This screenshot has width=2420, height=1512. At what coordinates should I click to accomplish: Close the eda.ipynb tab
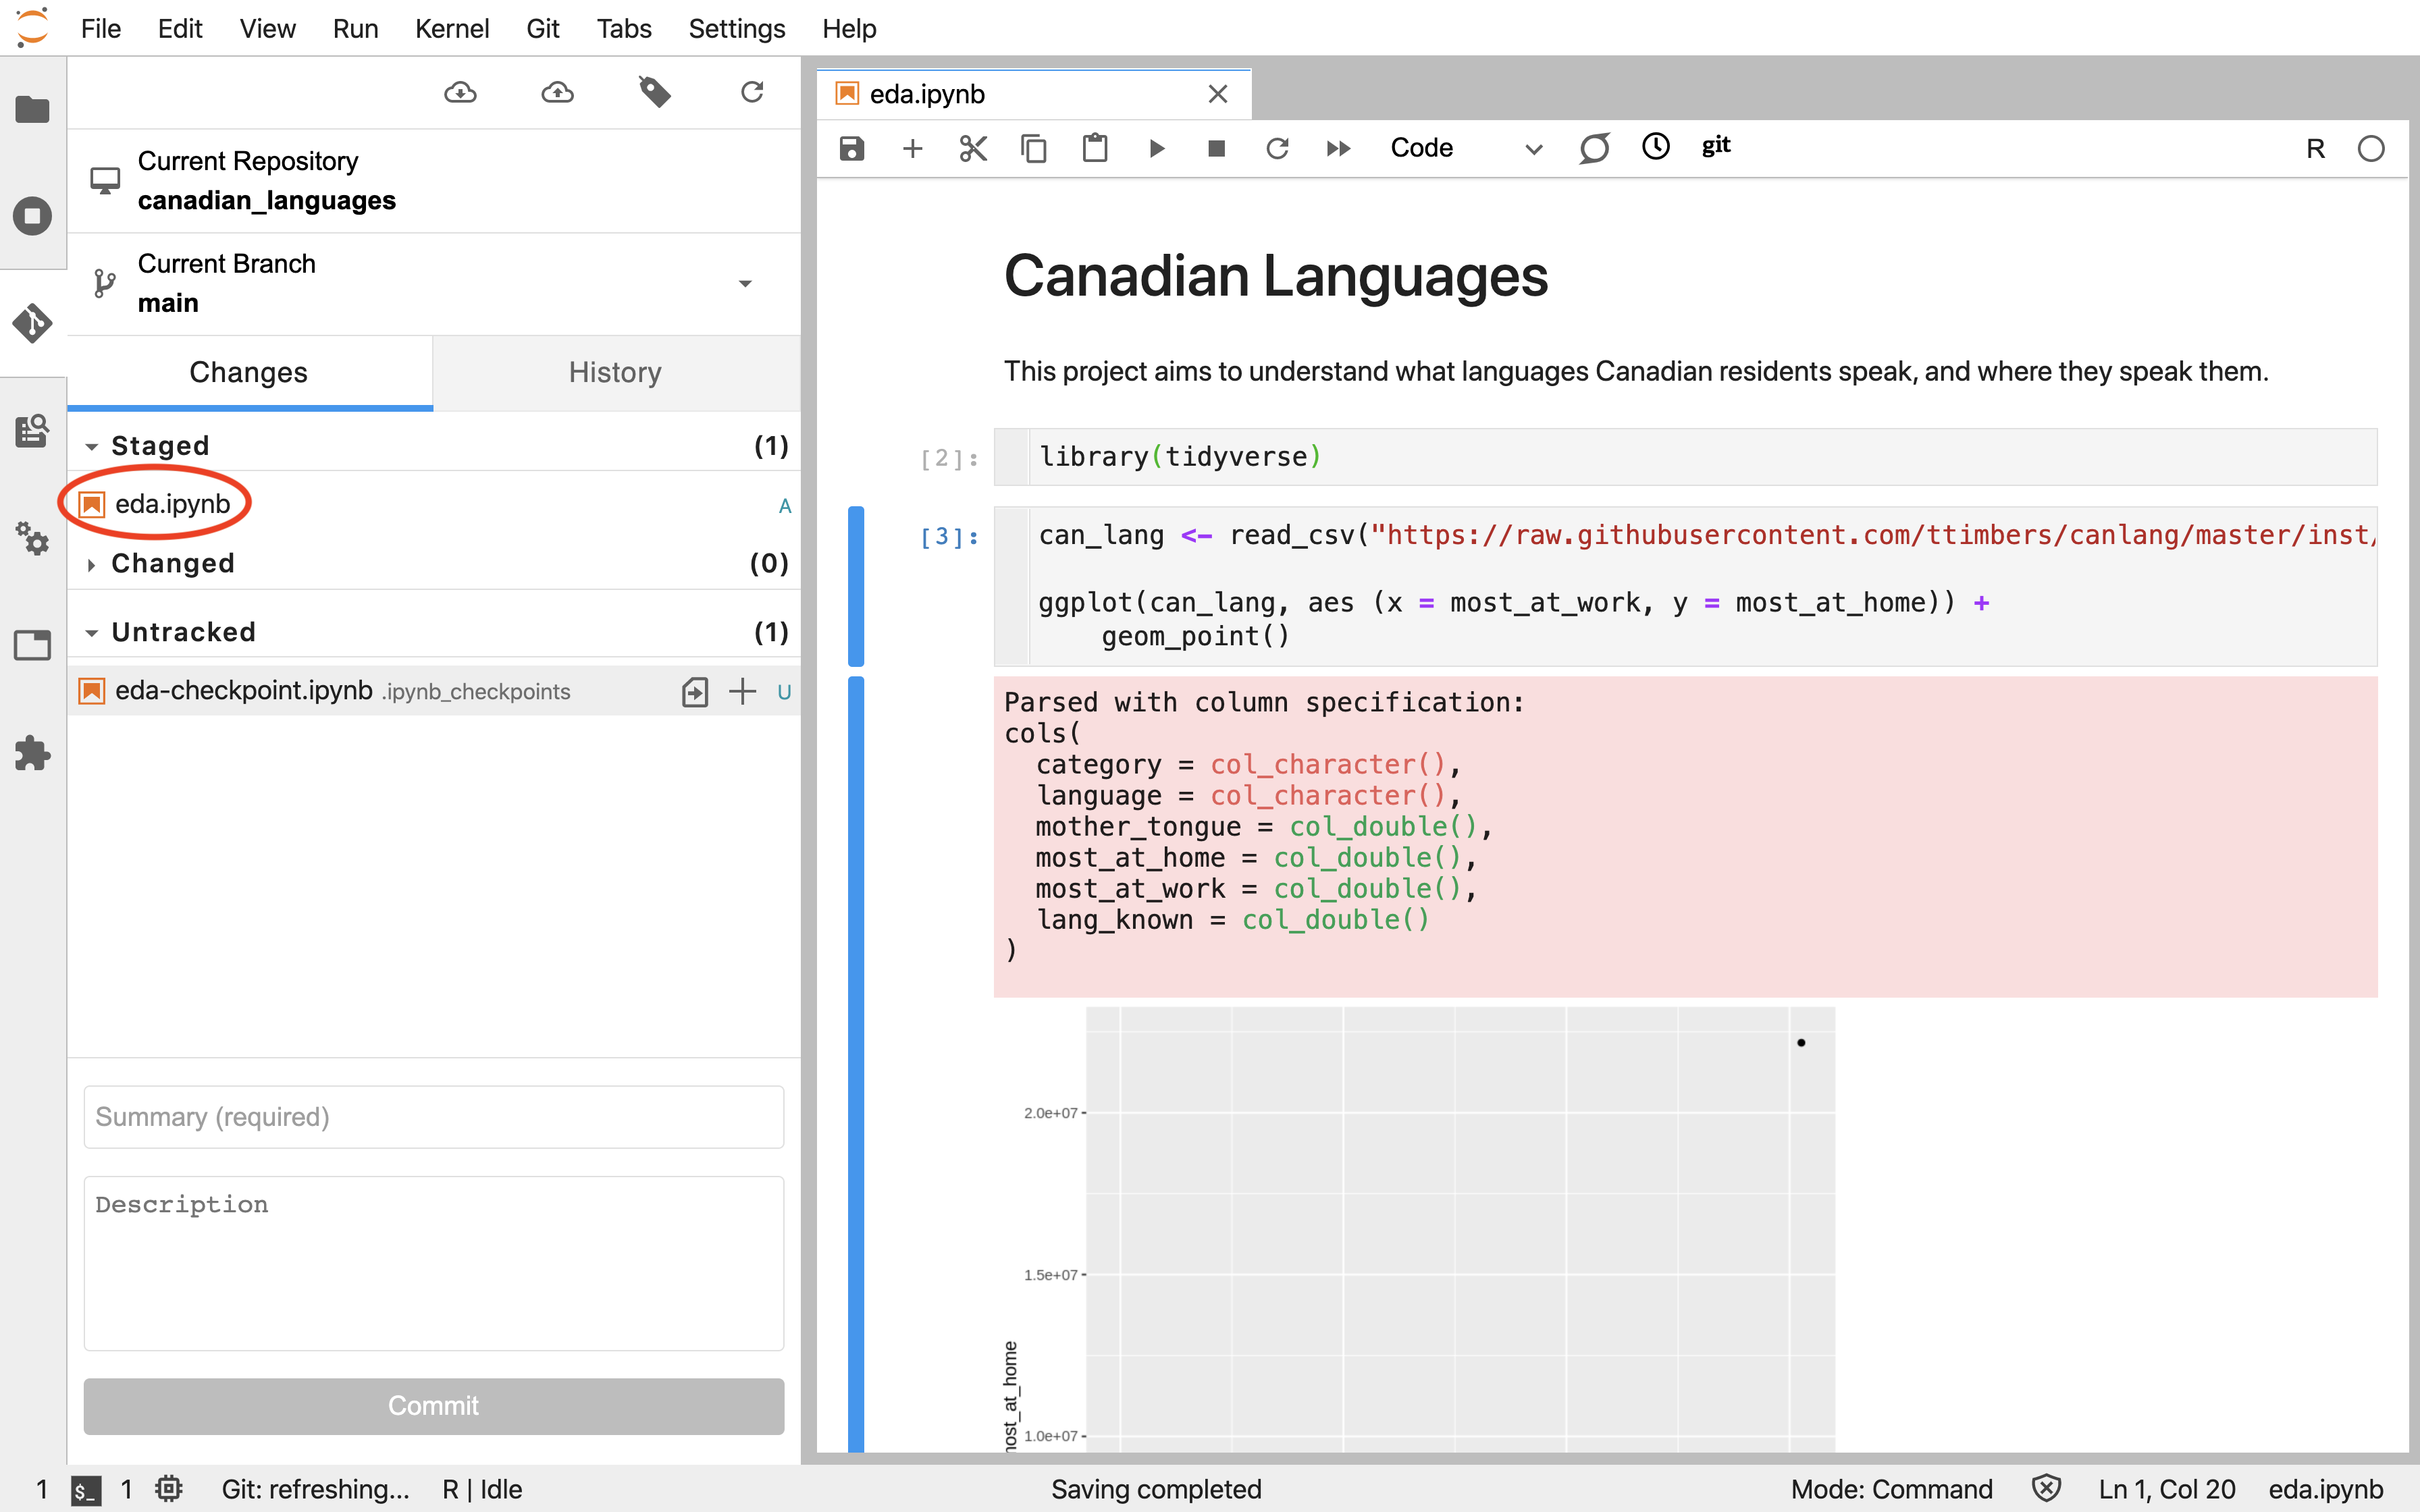pyautogui.click(x=1217, y=95)
